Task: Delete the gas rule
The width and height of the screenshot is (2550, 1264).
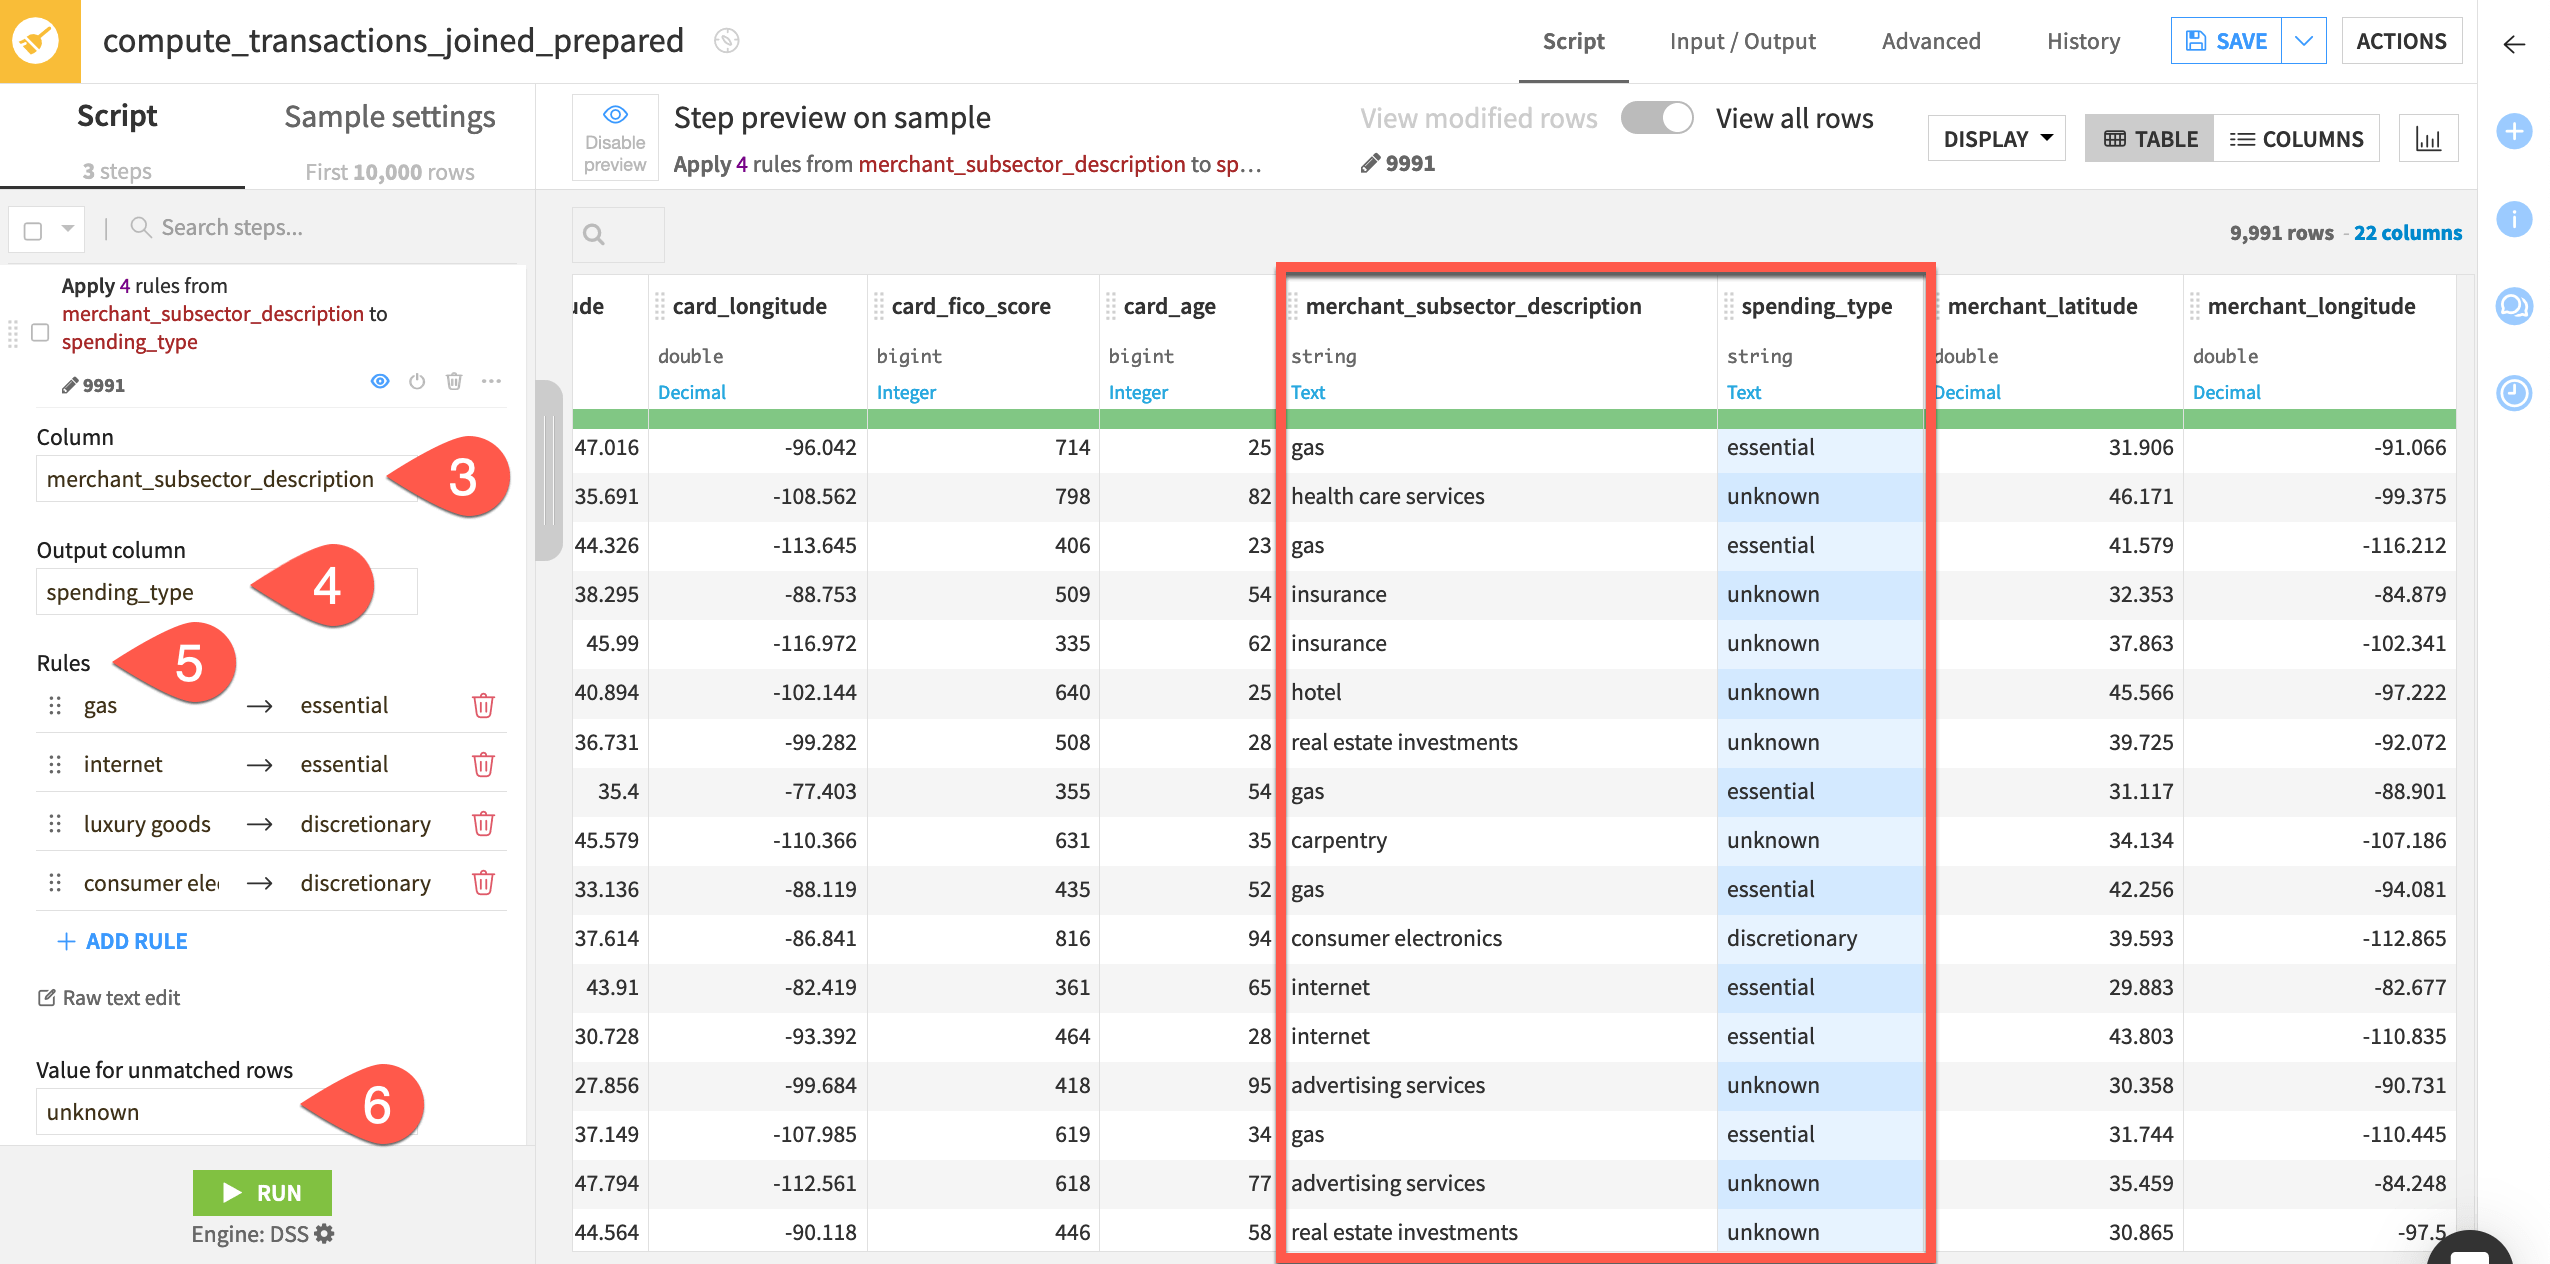Action: pos(483,706)
